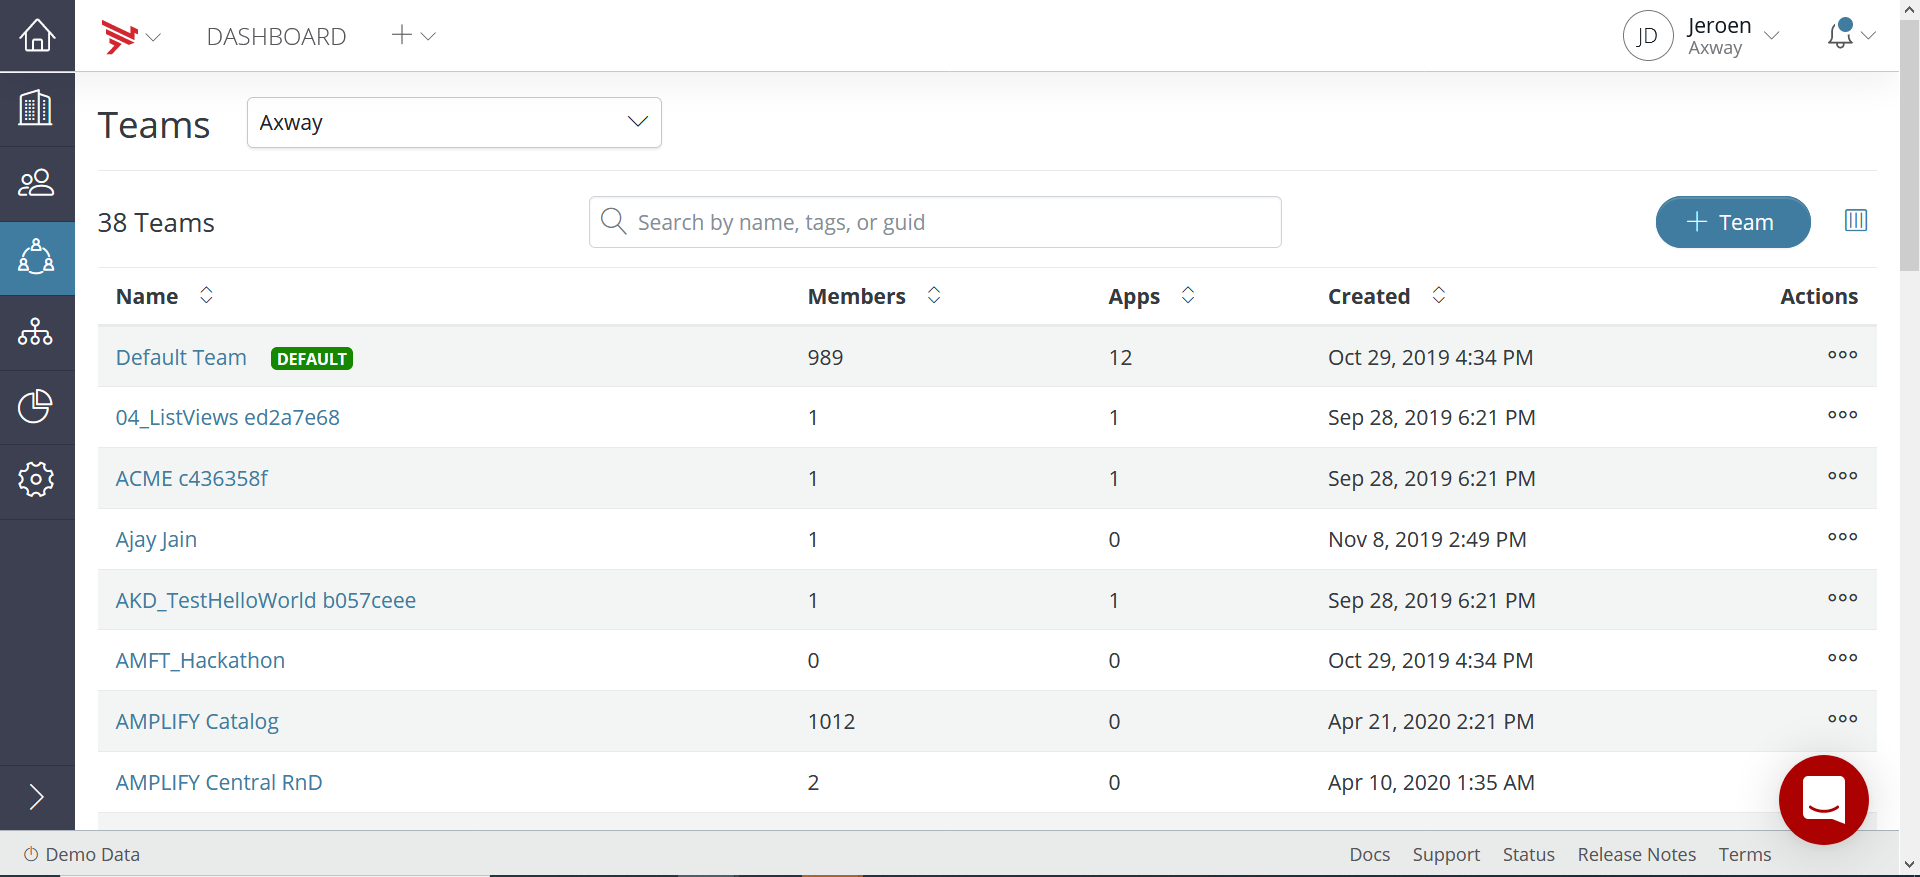Open the plus create menu

pyautogui.click(x=413, y=35)
